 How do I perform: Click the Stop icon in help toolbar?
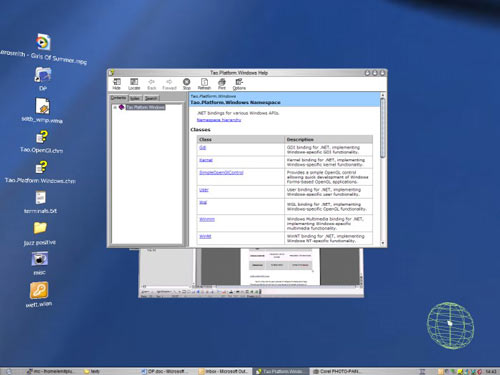point(187,84)
